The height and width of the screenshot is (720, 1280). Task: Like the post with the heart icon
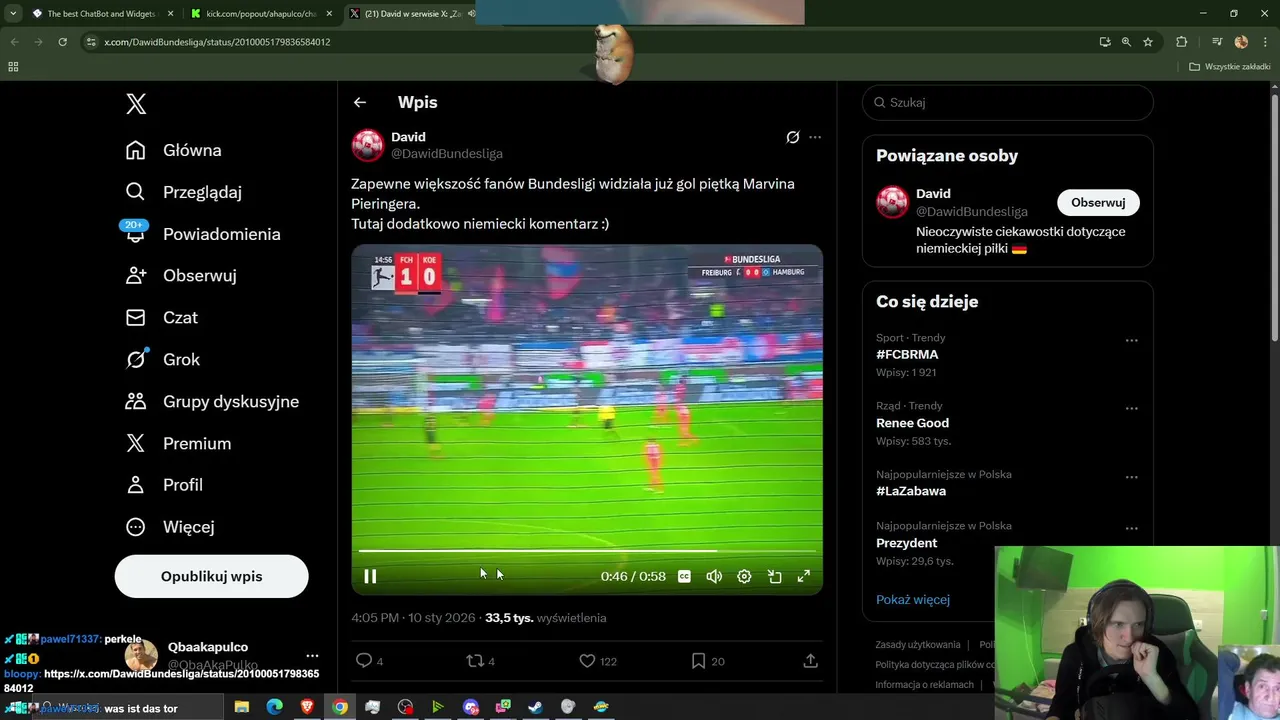click(x=587, y=660)
